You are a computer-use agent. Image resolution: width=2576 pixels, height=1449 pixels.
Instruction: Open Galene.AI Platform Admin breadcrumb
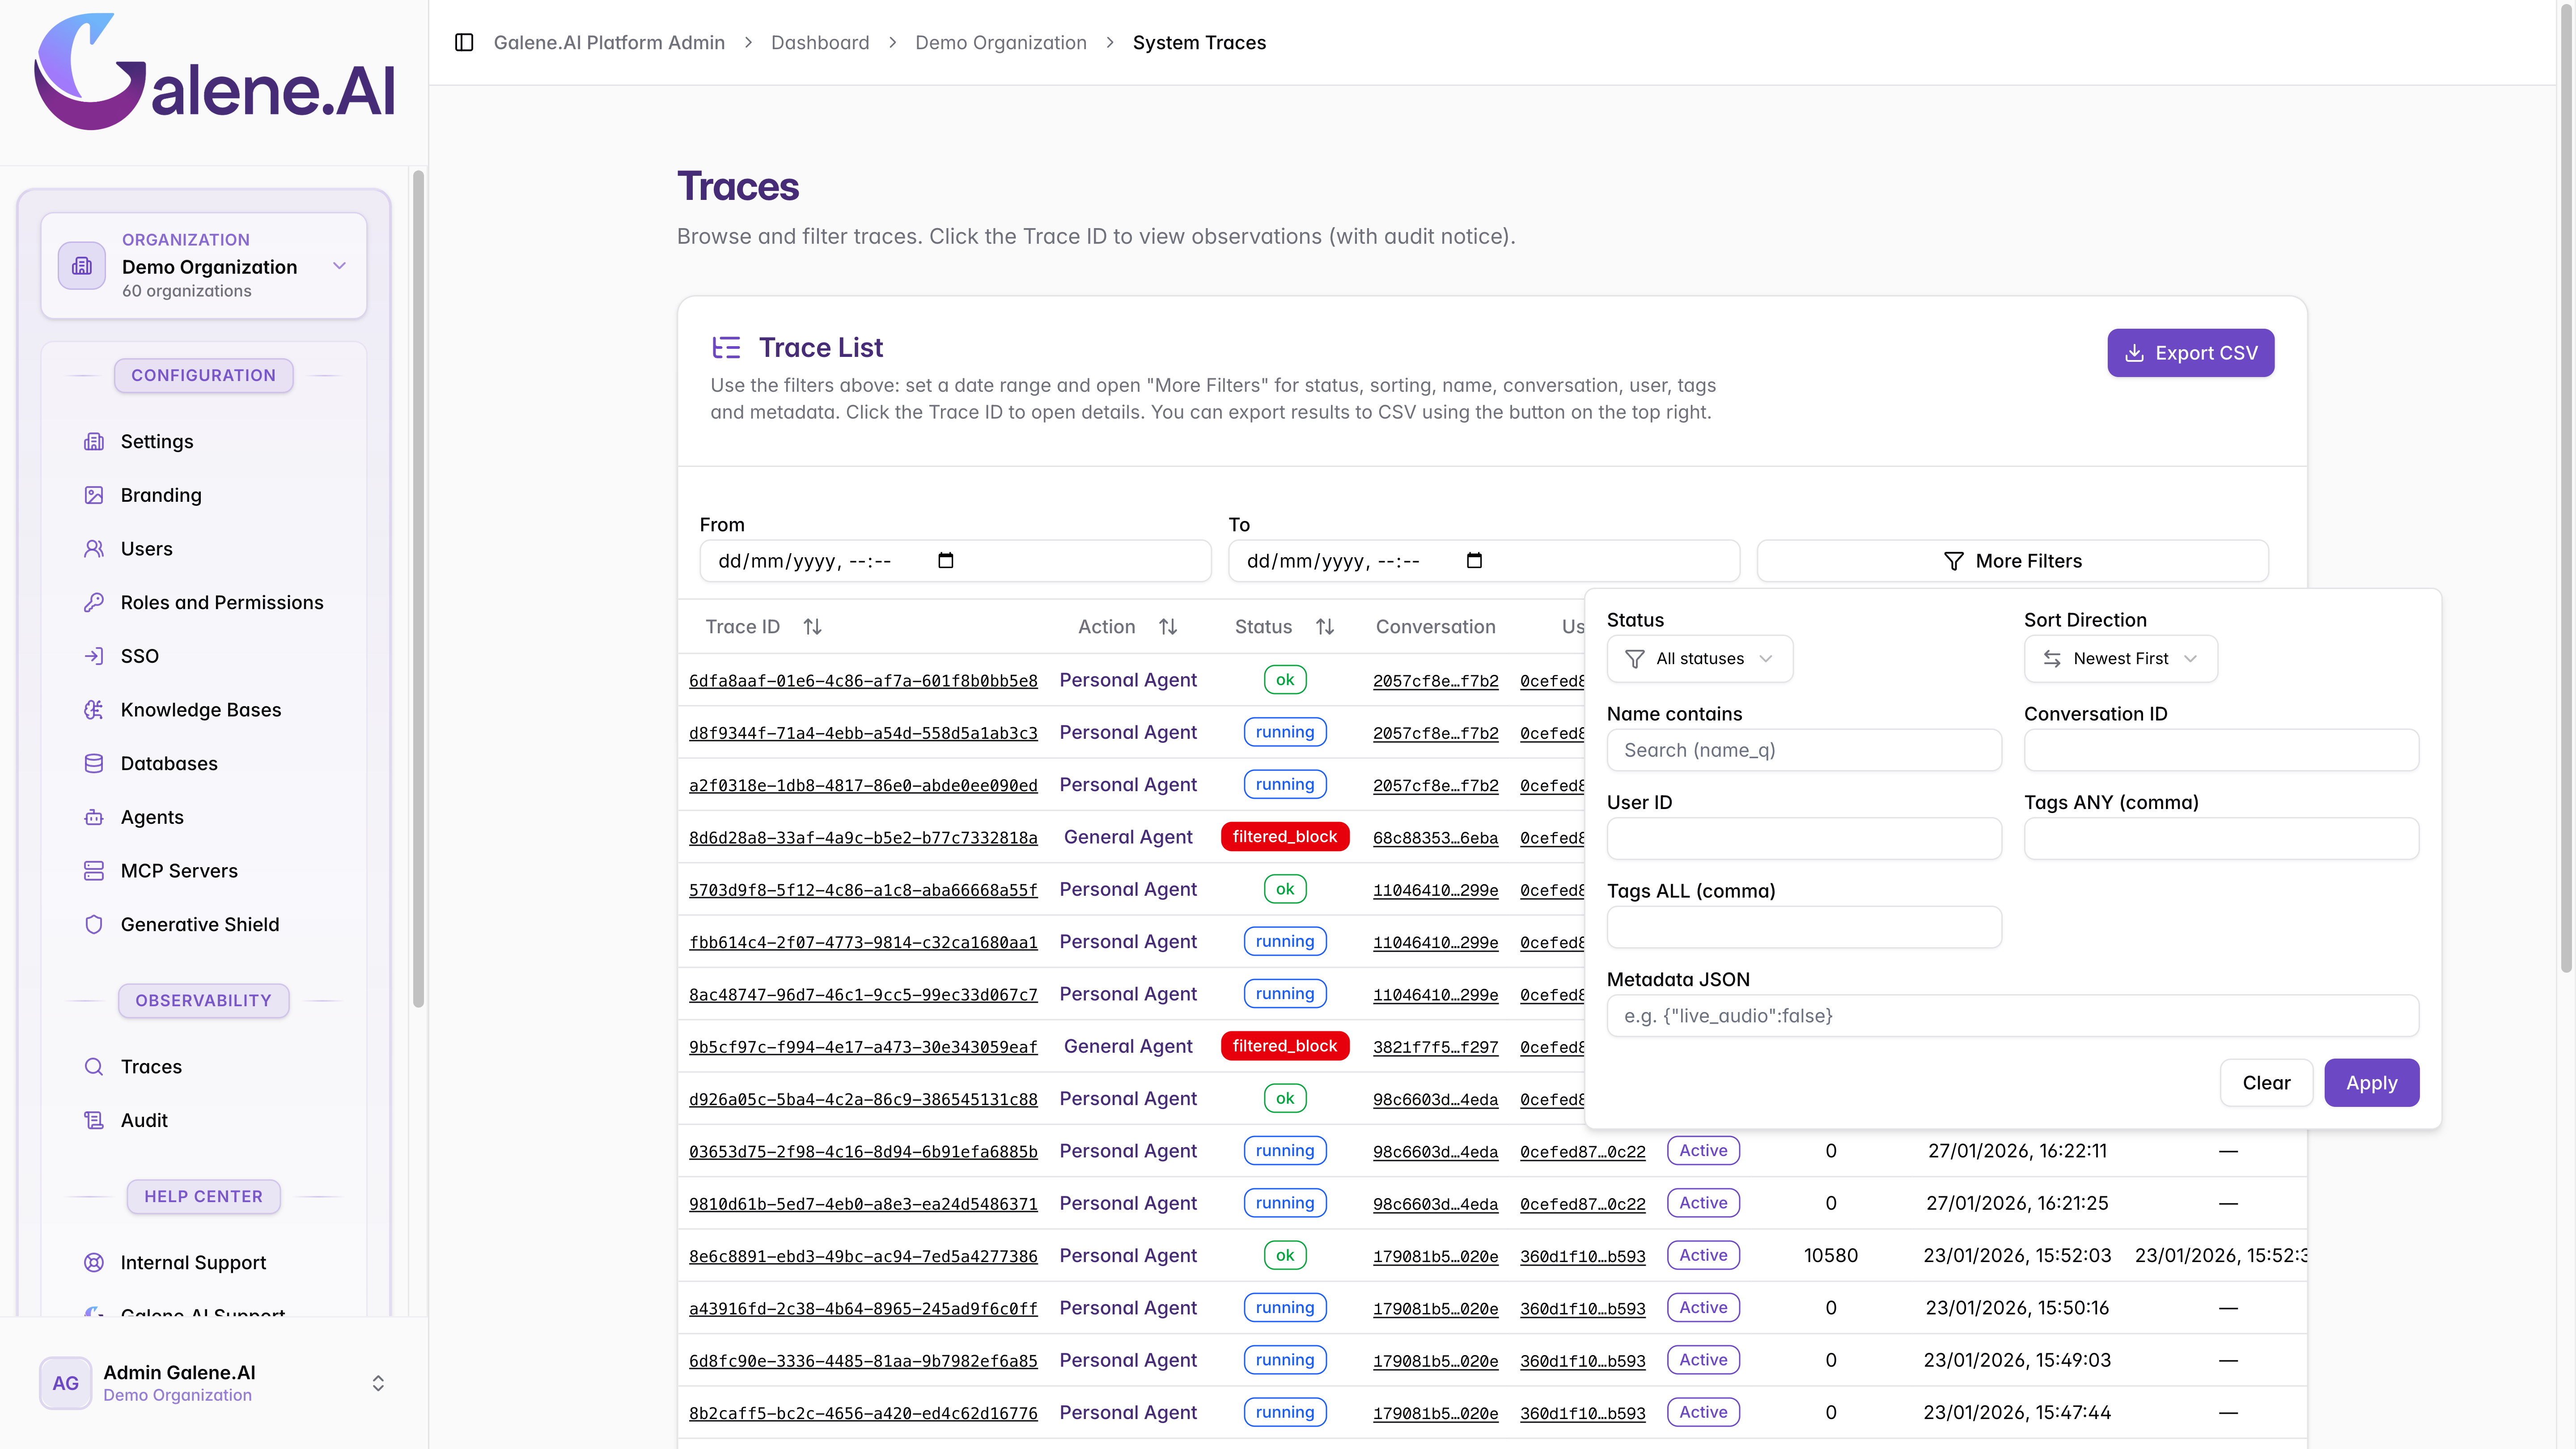pos(609,42)
